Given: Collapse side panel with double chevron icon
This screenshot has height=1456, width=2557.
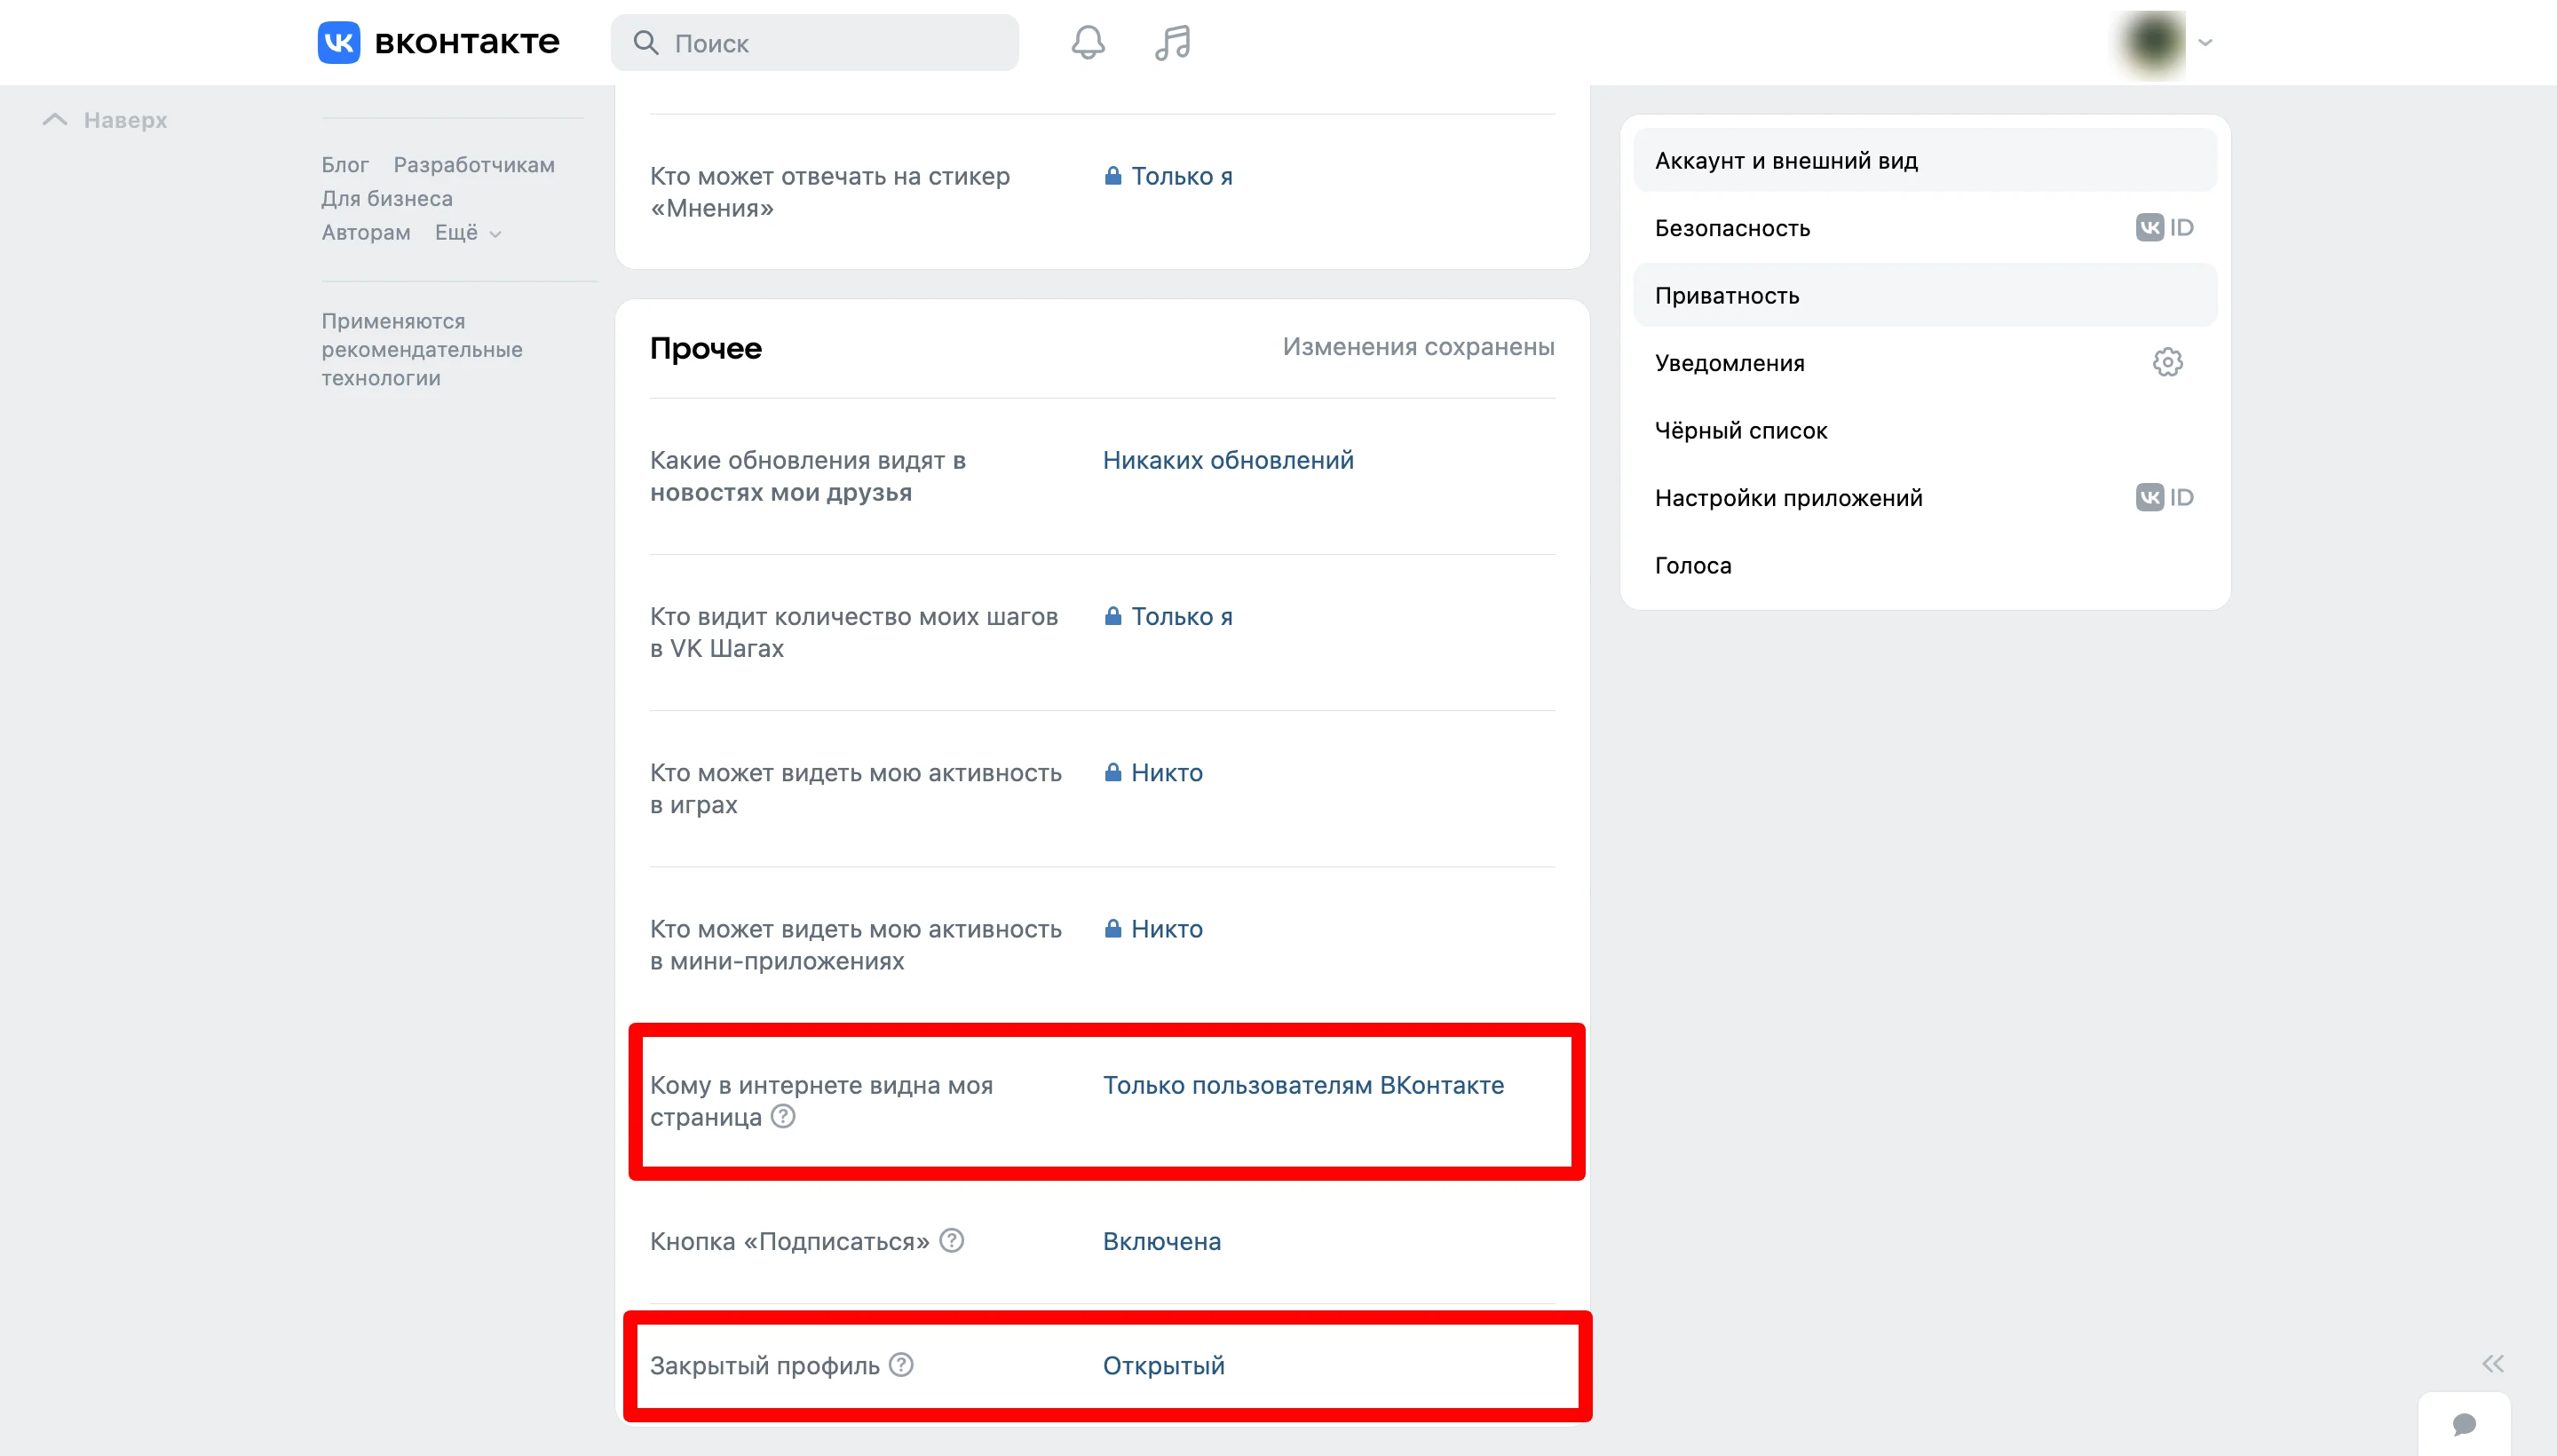Looking at the screenshot, I should 2492,1364.
